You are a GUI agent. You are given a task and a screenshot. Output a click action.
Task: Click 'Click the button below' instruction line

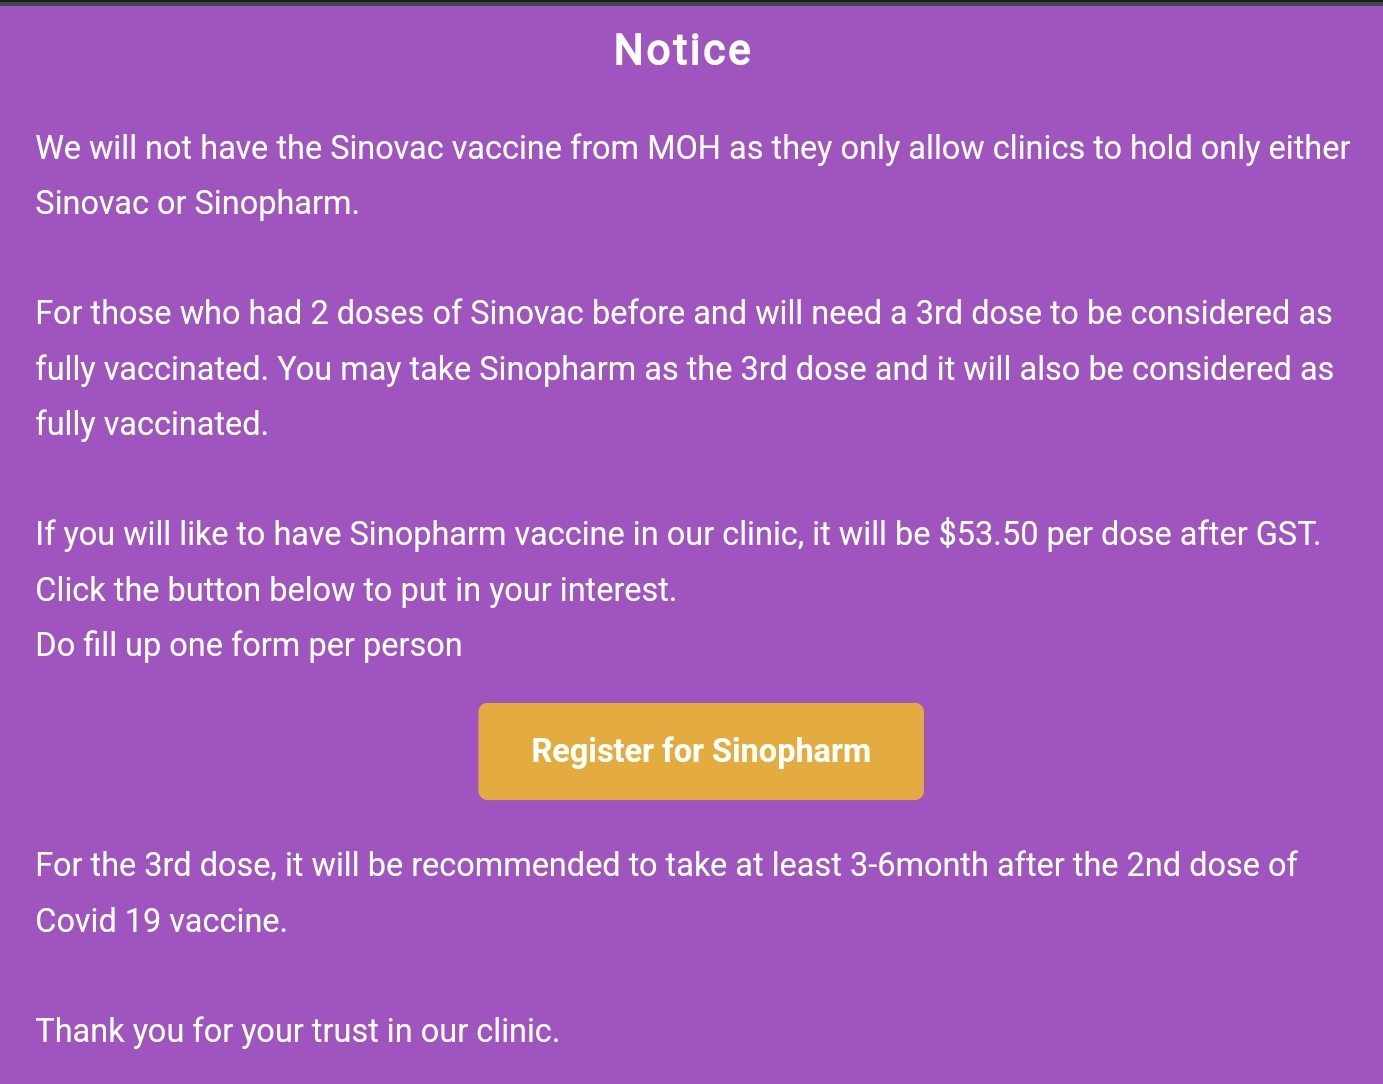click(x=356, y=590)
